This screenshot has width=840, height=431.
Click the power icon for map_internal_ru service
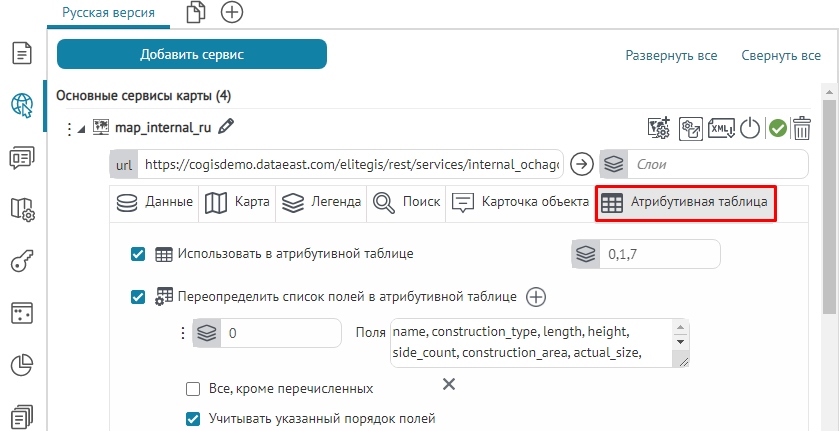pyautogui.click(x=750, y=127)
